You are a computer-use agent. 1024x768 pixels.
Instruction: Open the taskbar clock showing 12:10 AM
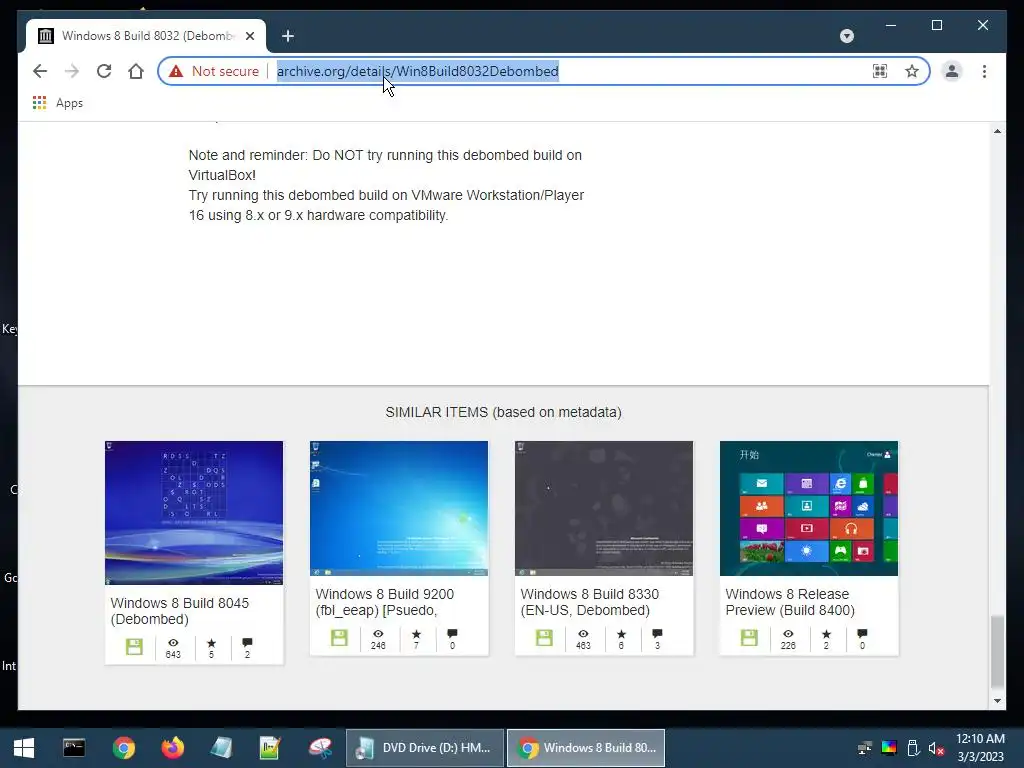[x=980, y=748]
